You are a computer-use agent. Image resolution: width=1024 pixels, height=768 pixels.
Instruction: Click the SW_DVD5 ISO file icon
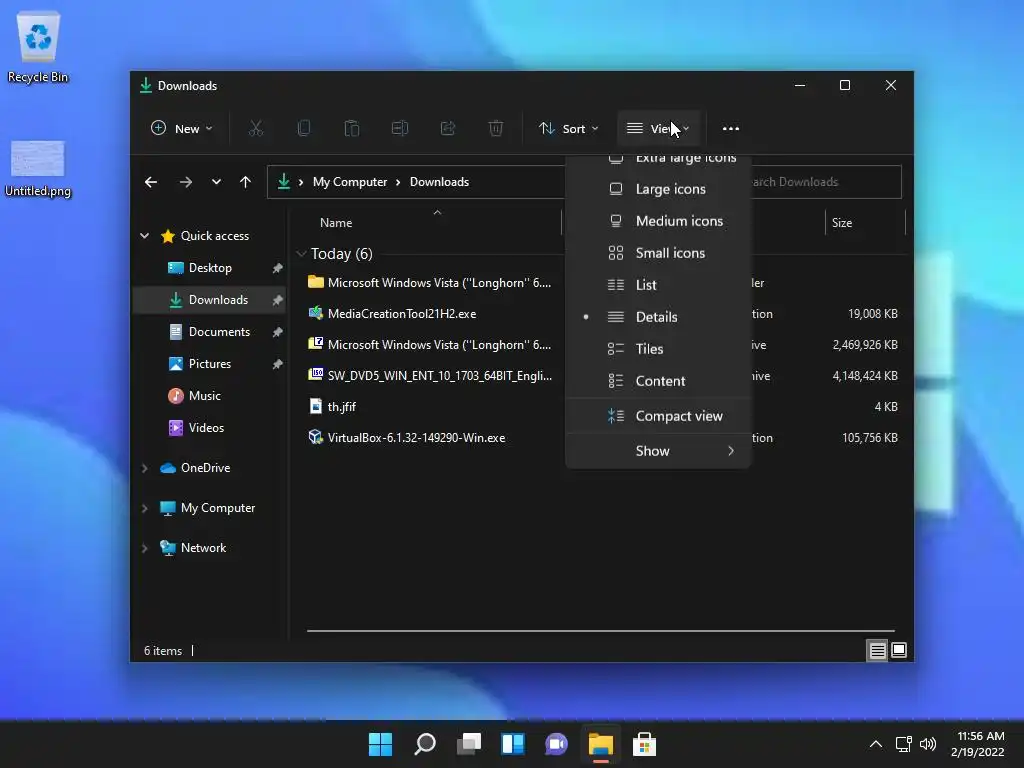tap(315, 375)
